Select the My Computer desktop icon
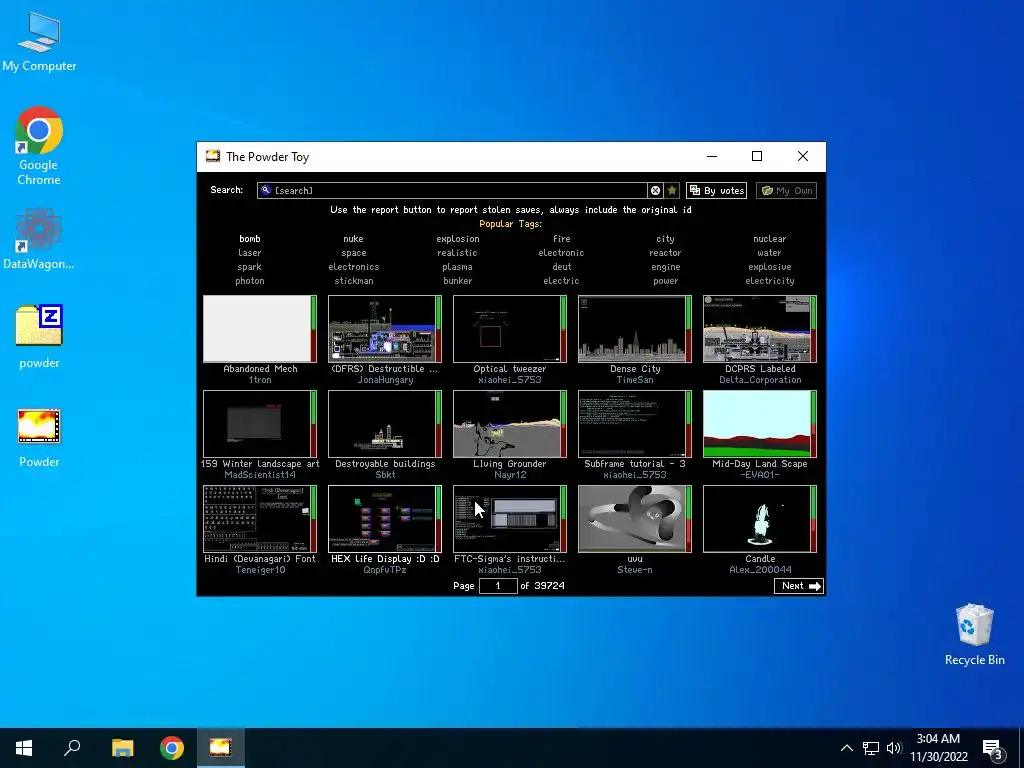 39,41
